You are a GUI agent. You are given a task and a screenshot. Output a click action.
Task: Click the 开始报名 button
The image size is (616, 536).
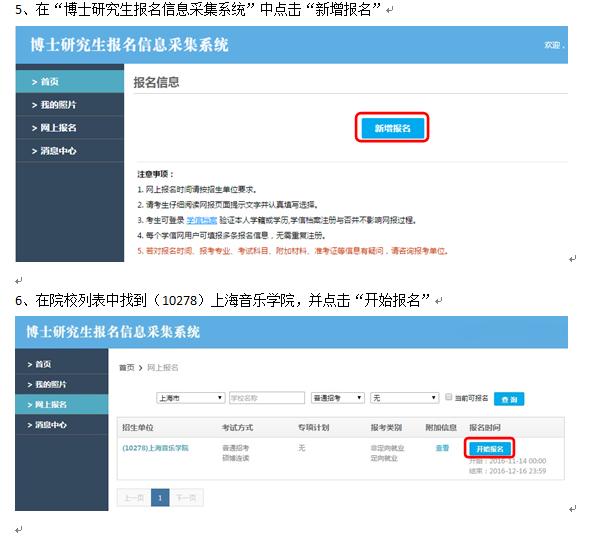point(490,448)
